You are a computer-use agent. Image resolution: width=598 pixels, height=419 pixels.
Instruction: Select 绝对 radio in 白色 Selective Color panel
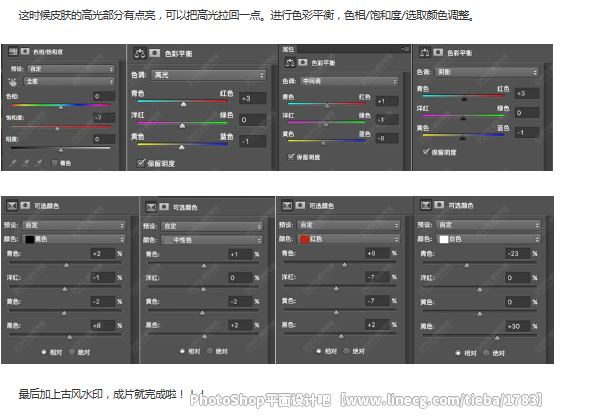pyautogui.click(x=486, y=353)
